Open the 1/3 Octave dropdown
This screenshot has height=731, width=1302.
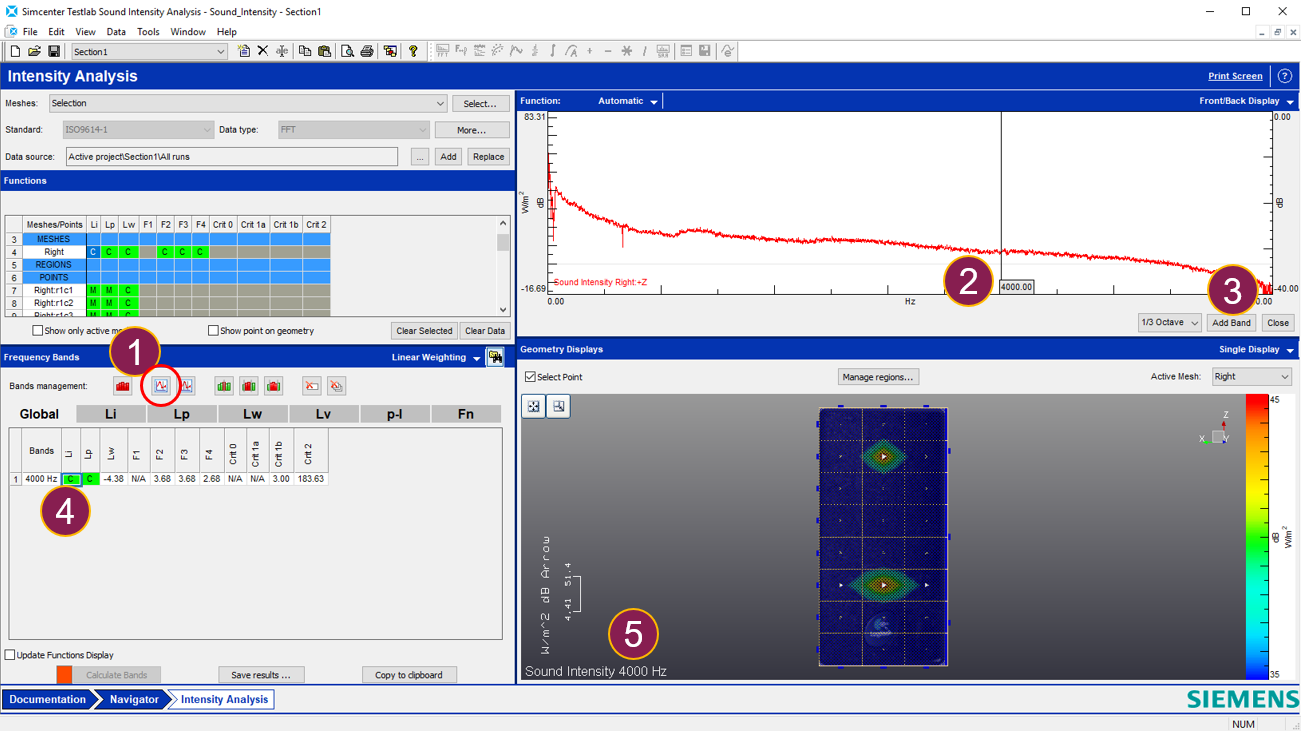[1169, 323]
